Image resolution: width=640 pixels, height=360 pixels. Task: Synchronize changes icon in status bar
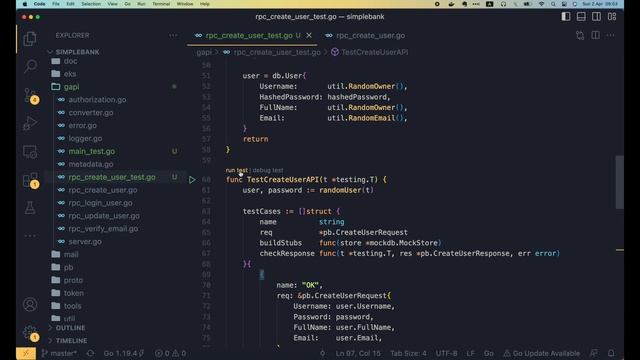[x=90, y=353]
